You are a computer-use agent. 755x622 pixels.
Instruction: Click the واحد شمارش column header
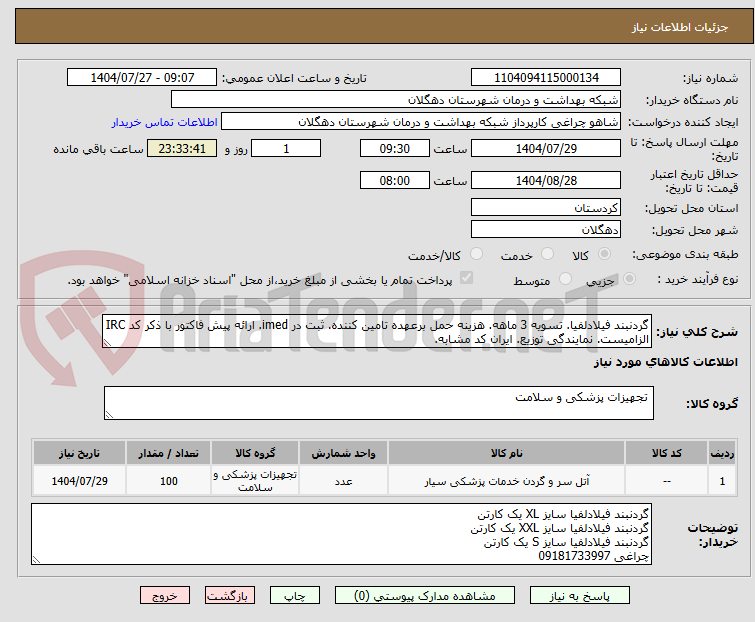[343, 453]
